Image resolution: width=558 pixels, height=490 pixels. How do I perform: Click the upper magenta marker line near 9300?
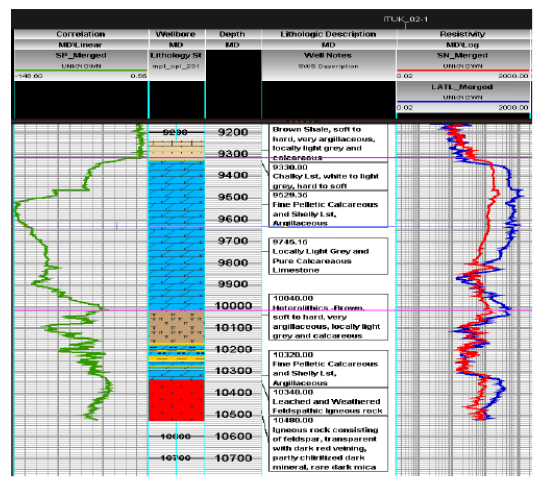pos(273,157)
